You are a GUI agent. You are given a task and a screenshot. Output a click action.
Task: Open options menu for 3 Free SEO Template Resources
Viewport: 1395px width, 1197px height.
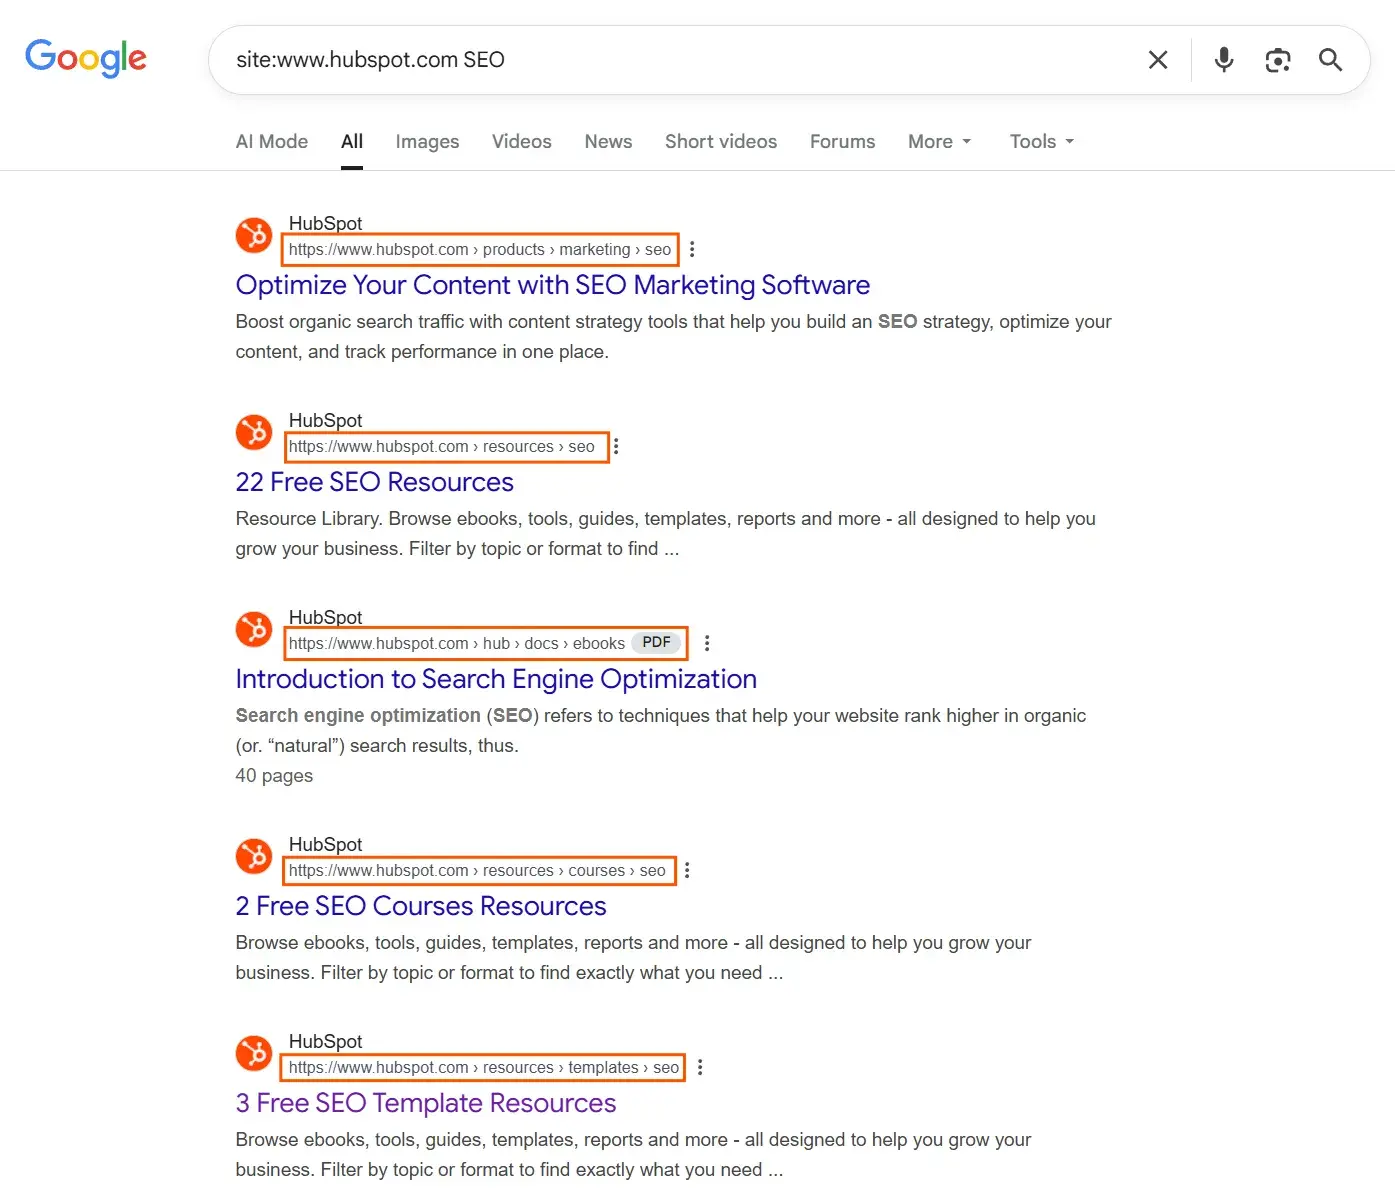(700, 1067)
